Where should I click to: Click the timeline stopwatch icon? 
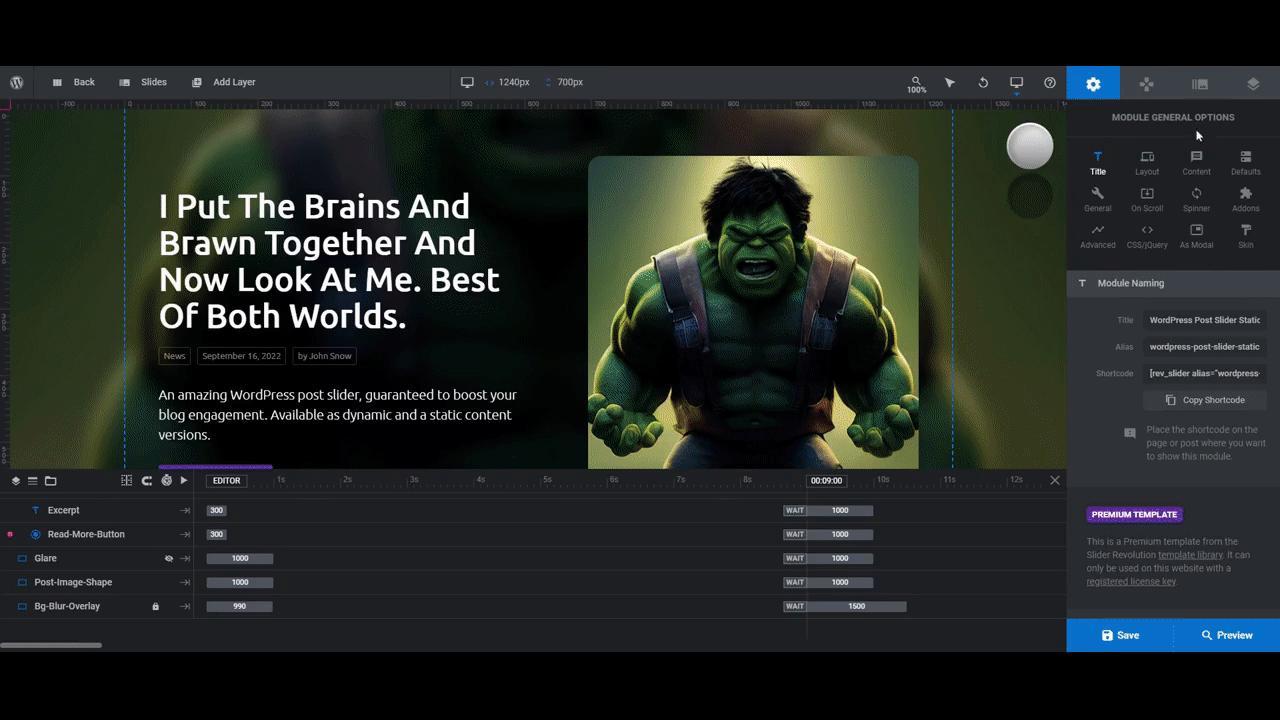[x=166, y=481]
